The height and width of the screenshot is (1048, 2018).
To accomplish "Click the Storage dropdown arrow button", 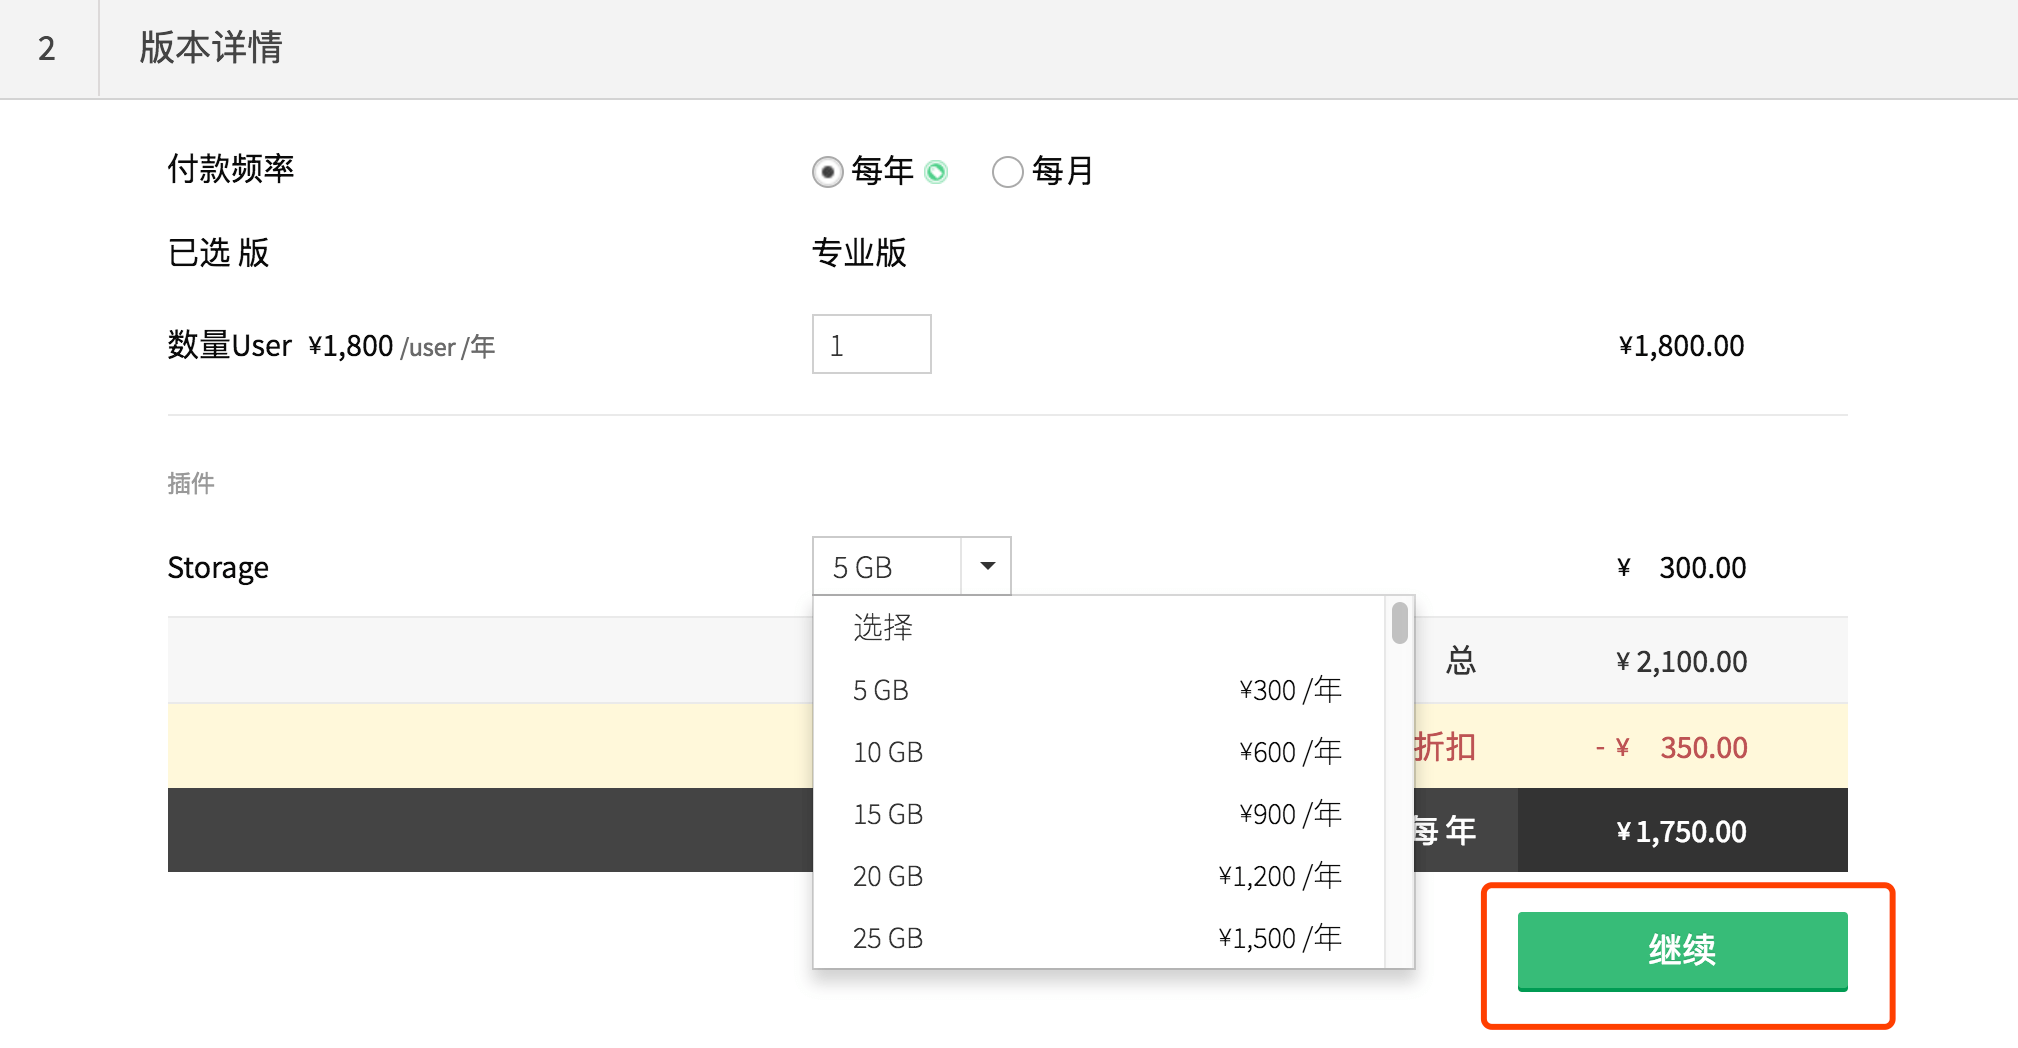I will tap(987, 566).
